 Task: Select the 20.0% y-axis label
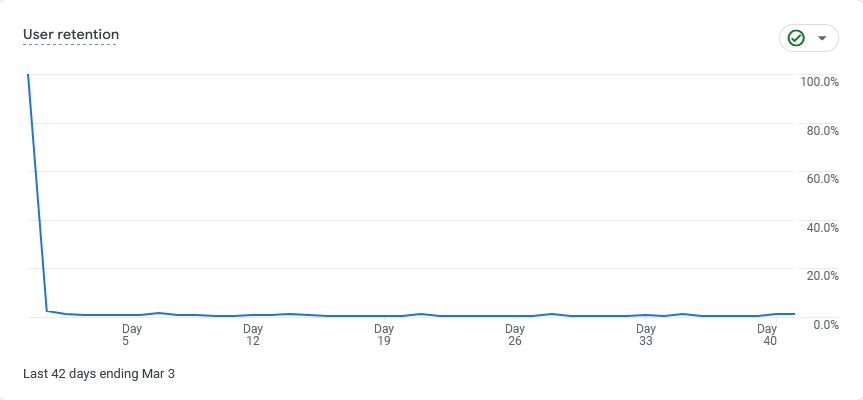pos(822,276)
